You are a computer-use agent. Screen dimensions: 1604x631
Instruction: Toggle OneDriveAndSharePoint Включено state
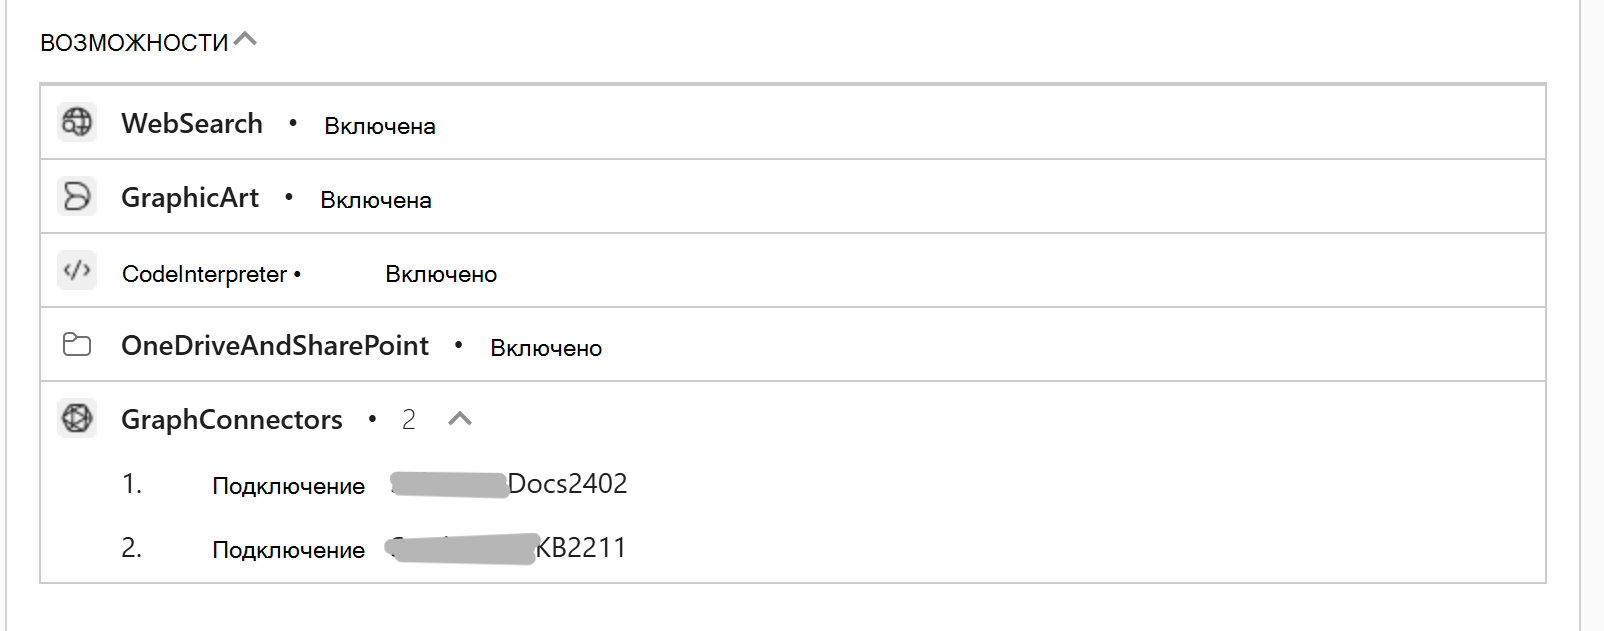coord(545,348)
